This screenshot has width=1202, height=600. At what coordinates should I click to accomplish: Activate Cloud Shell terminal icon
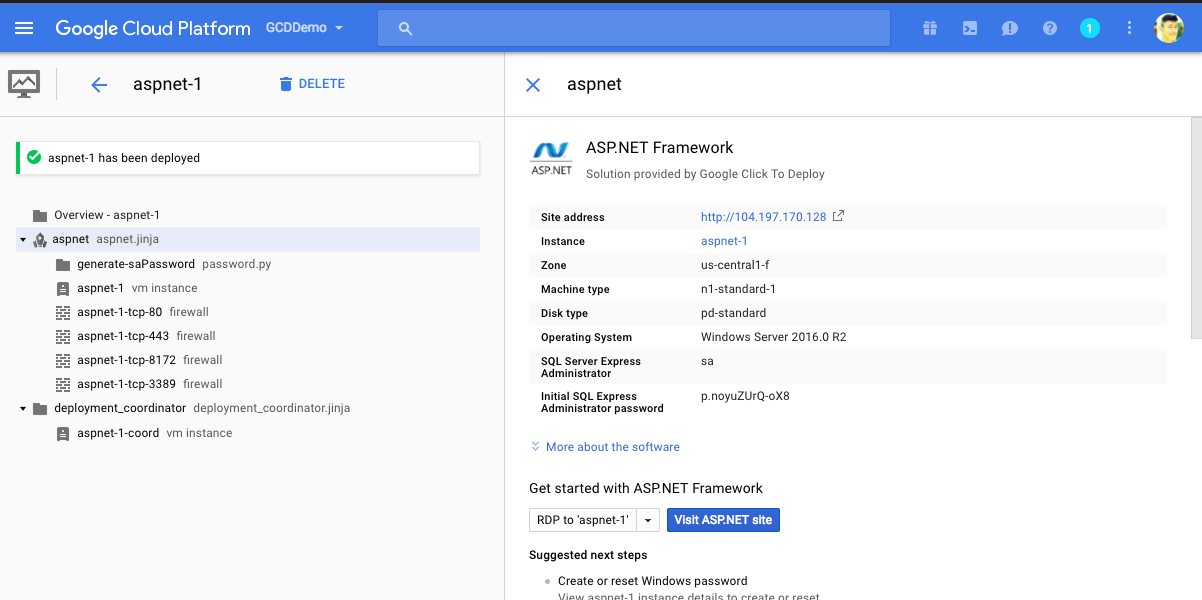(970, 28)
